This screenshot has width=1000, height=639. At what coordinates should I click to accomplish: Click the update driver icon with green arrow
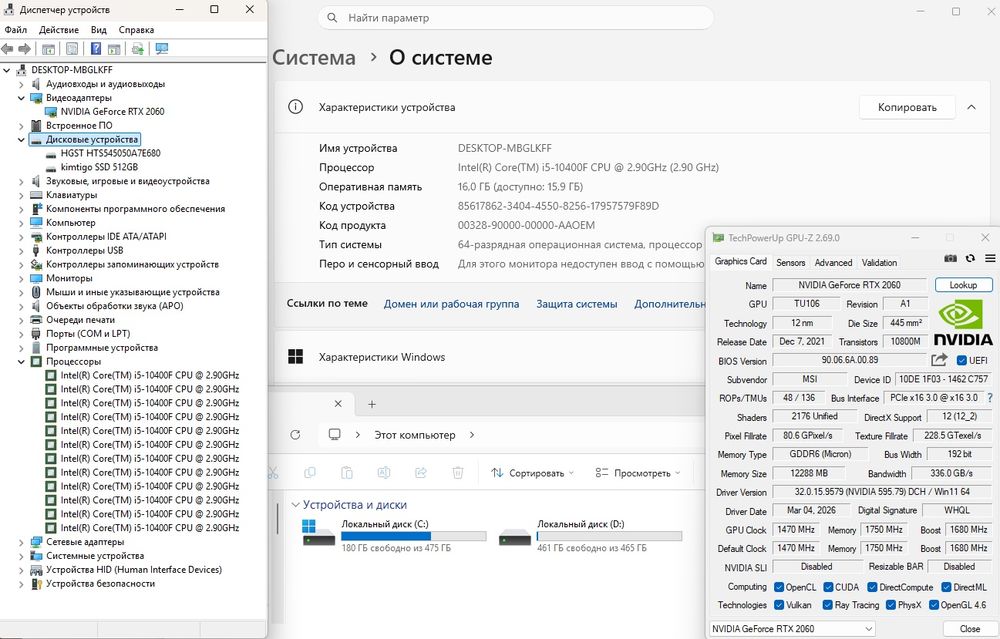[137, 48]
